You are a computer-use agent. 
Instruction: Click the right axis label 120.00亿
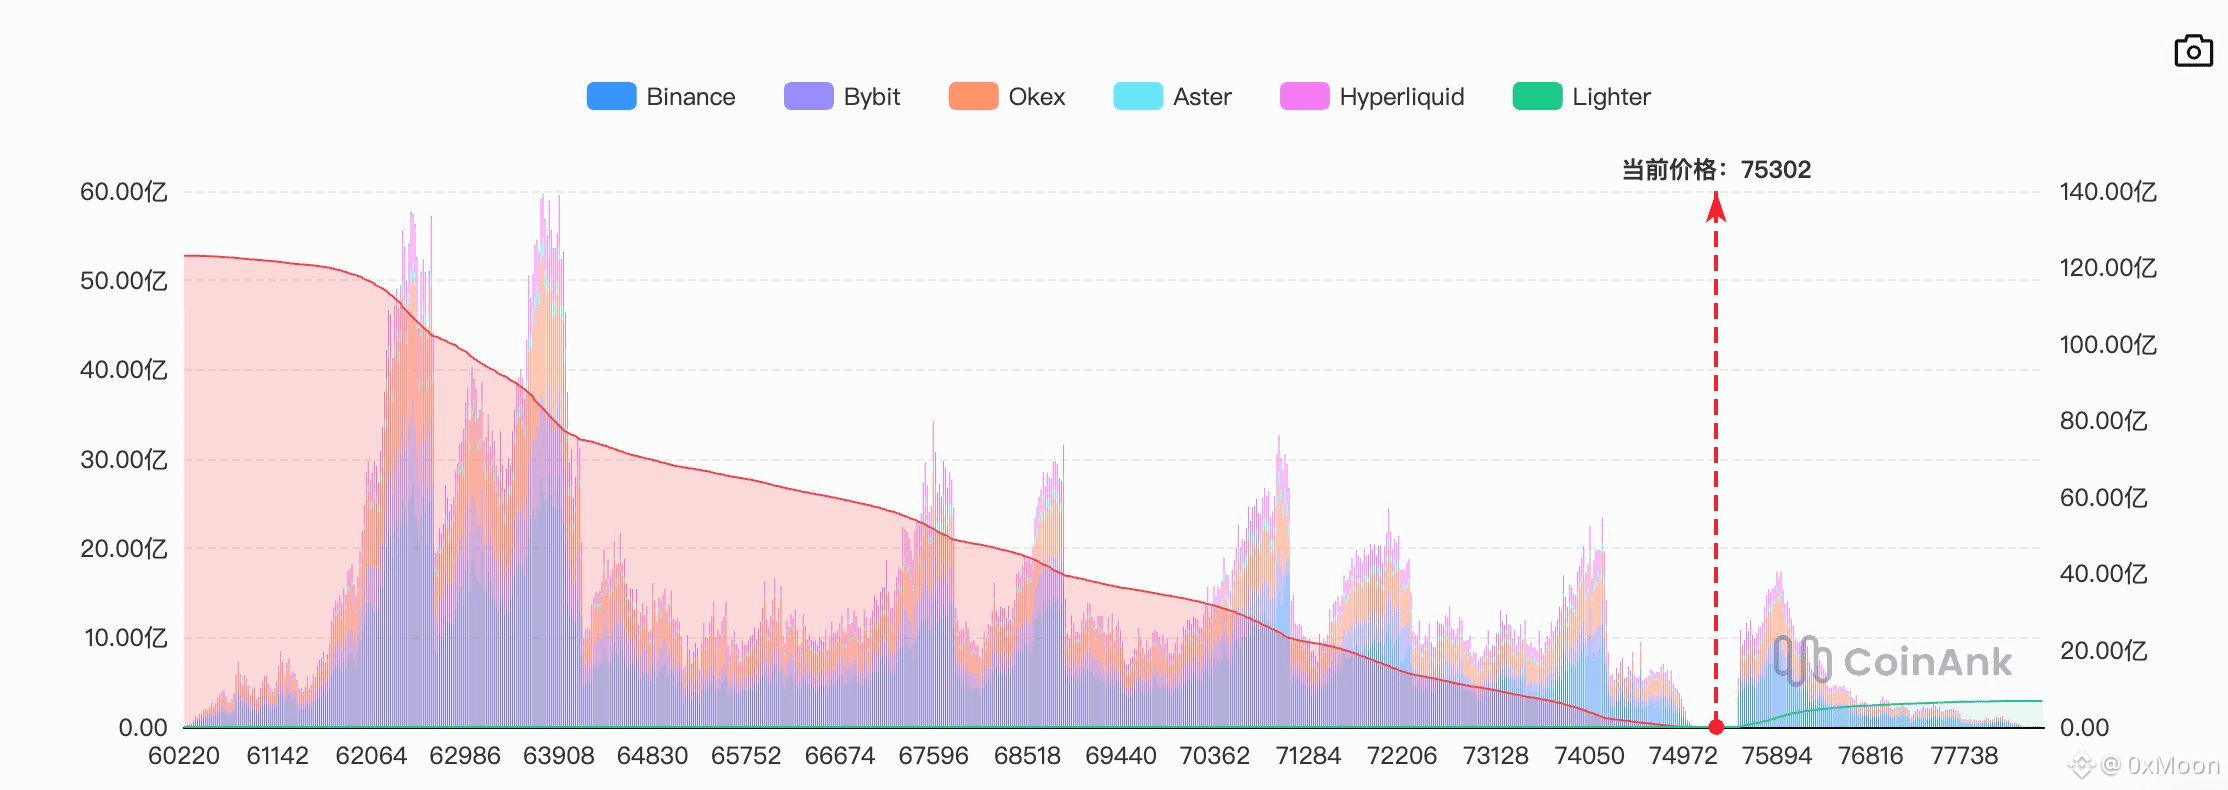2108,268
